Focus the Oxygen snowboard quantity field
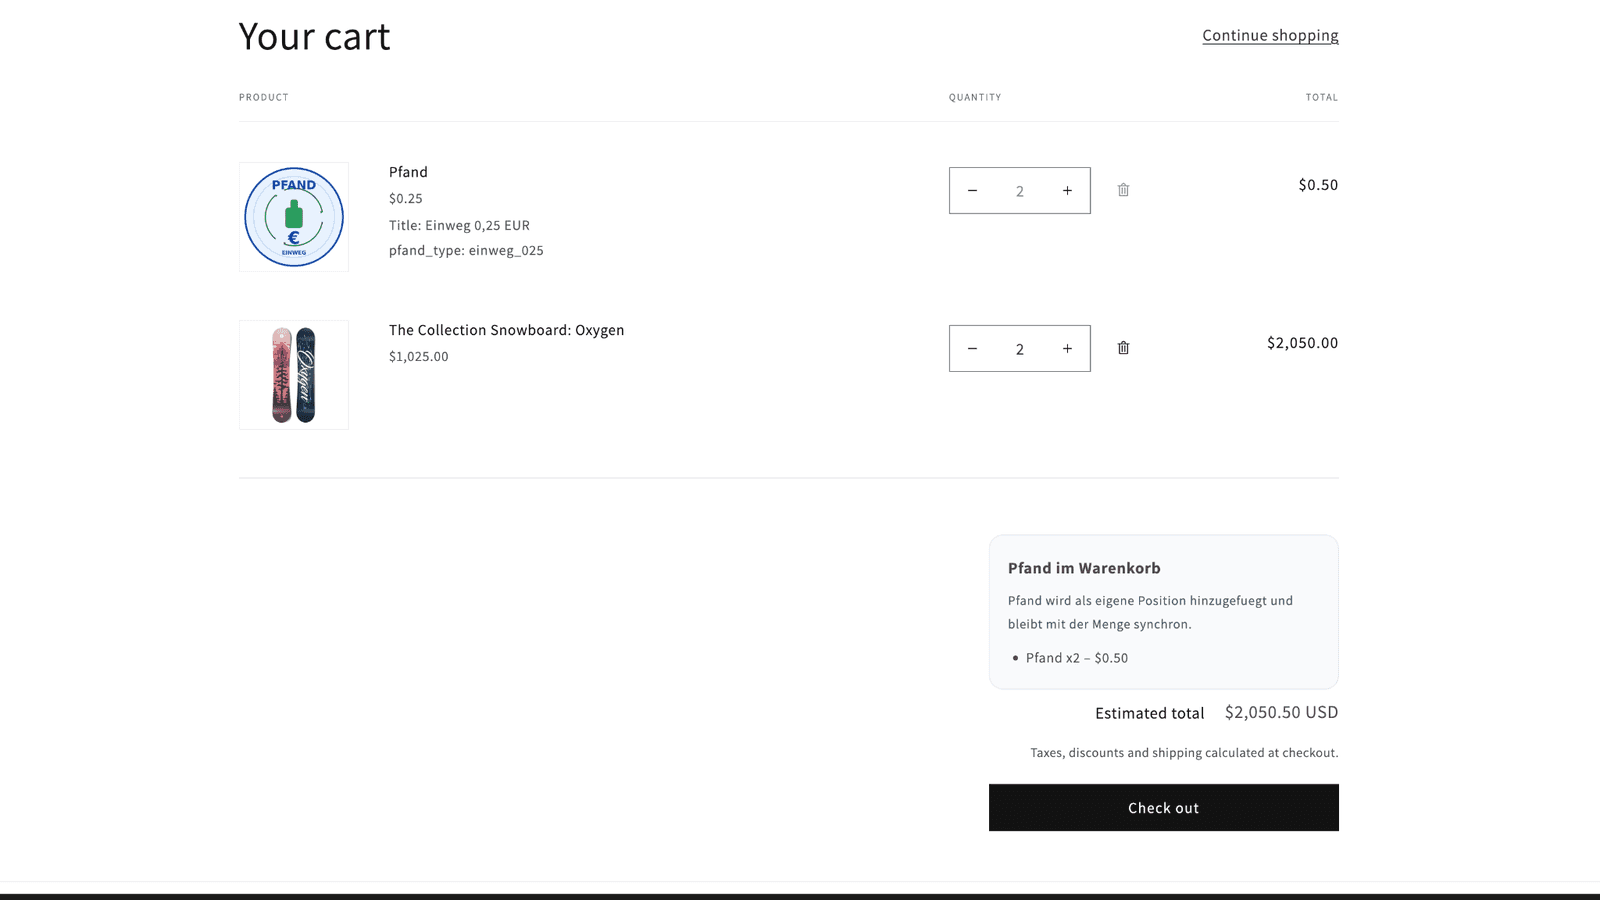The image size is (1600, 900). (1019, 349)
